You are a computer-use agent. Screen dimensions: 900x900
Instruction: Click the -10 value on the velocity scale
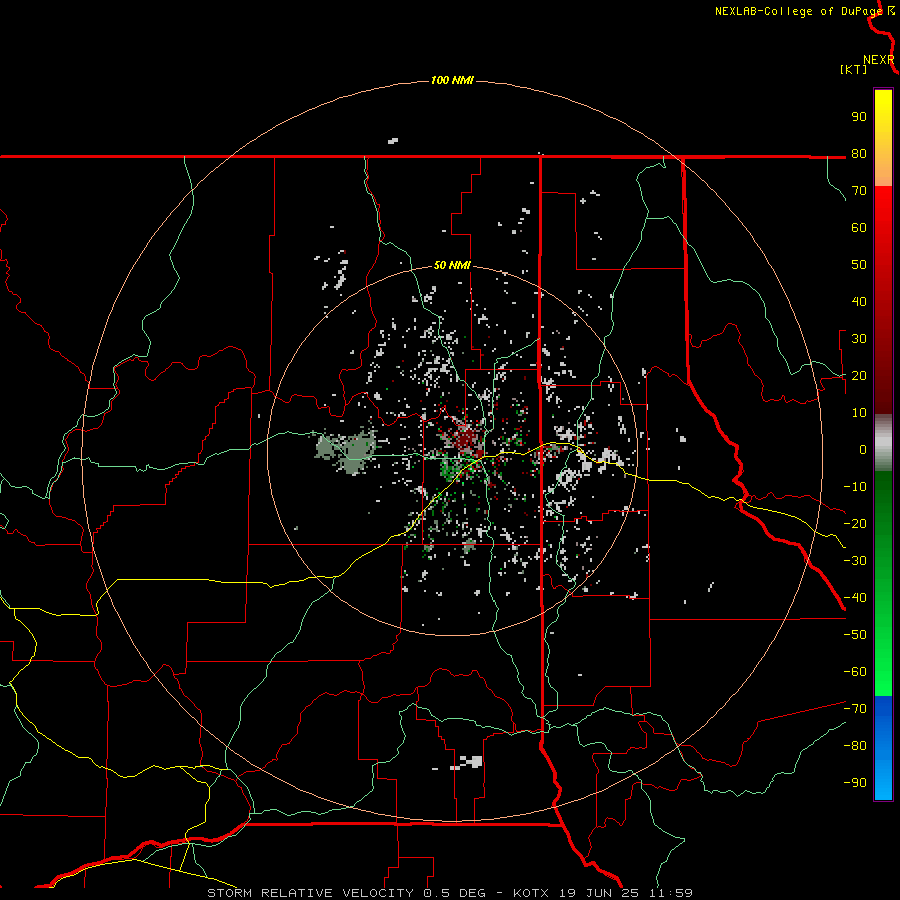point(855,487)
